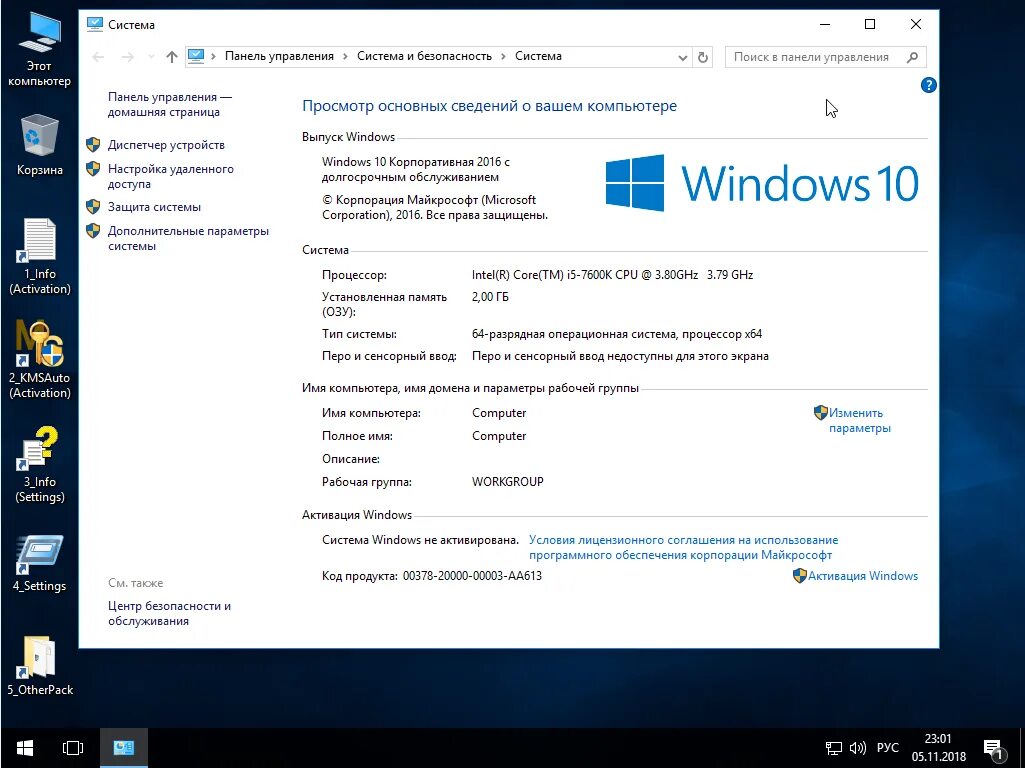Image resolution: width=1025 pixels, height=768 pixels.
Task: Select the 3_Info (Settings) desktop shortcut
Action: tap(39, 464)
